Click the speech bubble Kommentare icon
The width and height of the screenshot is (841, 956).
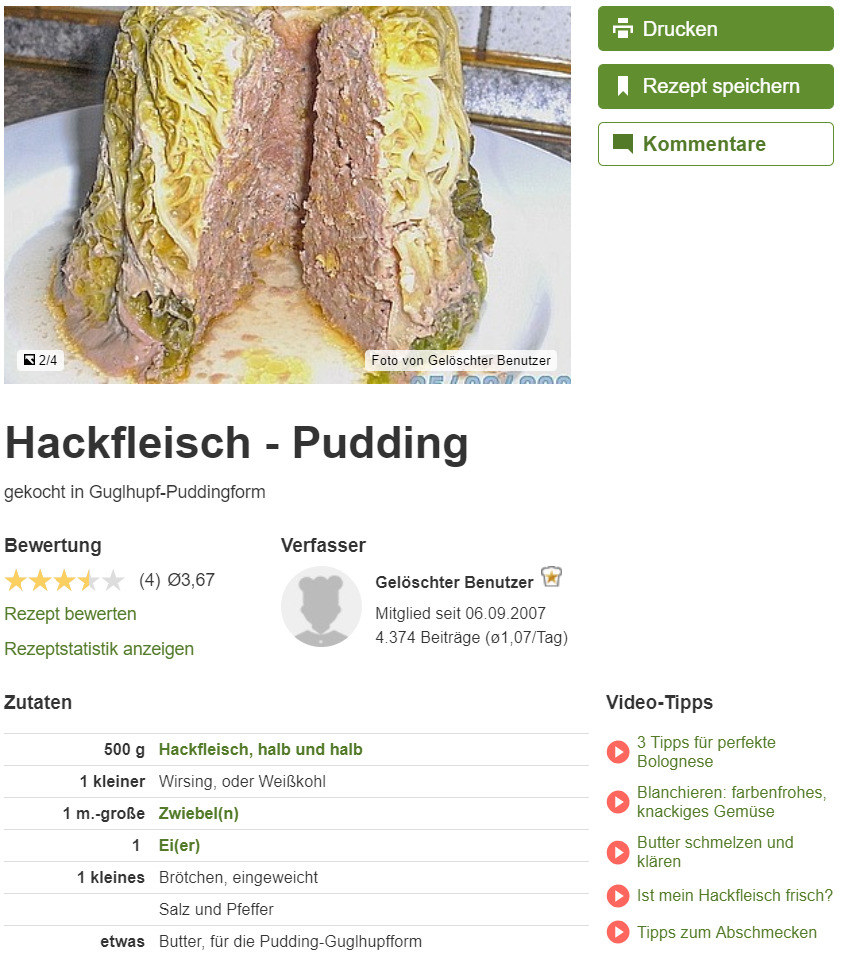(623, 144)
